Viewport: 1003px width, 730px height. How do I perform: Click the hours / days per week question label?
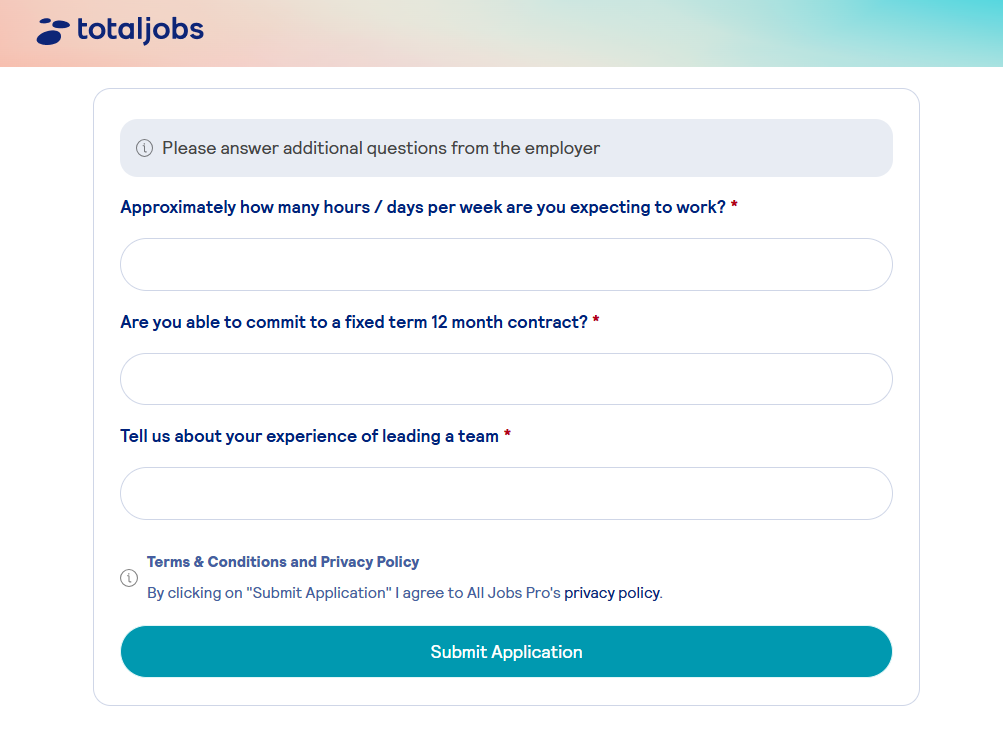(x=423, y=207)
